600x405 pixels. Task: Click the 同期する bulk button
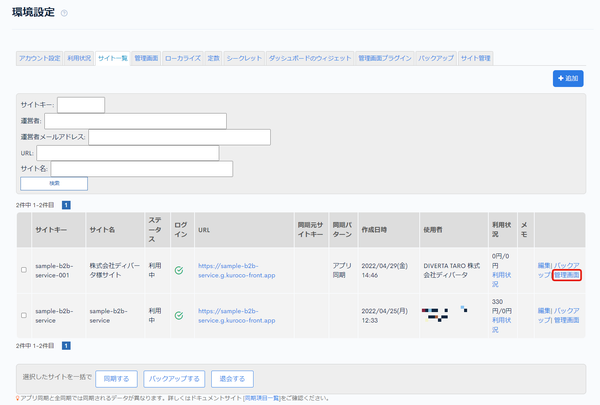(116, 379)
